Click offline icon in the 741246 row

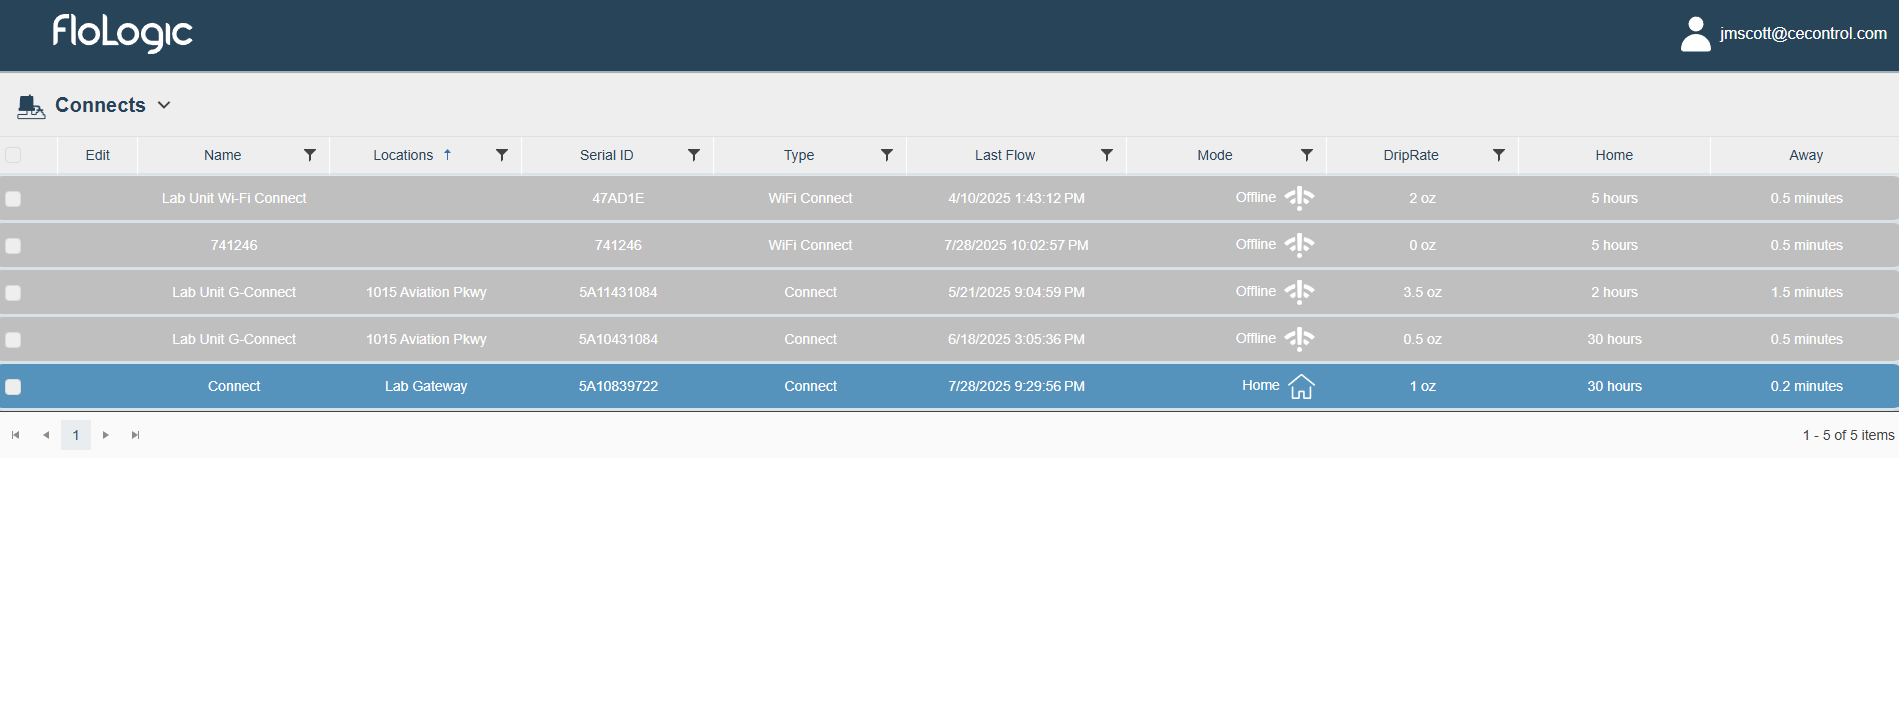1299,245
